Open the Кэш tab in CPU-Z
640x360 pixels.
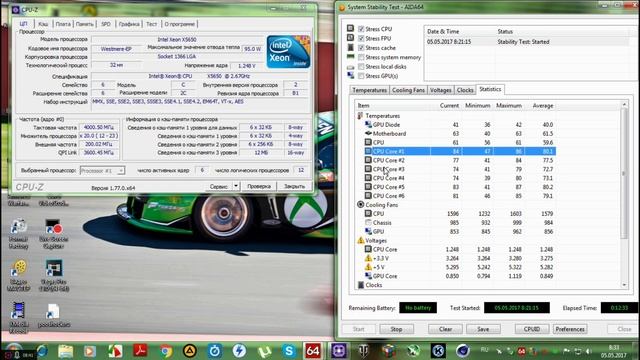tap(43, 24)
